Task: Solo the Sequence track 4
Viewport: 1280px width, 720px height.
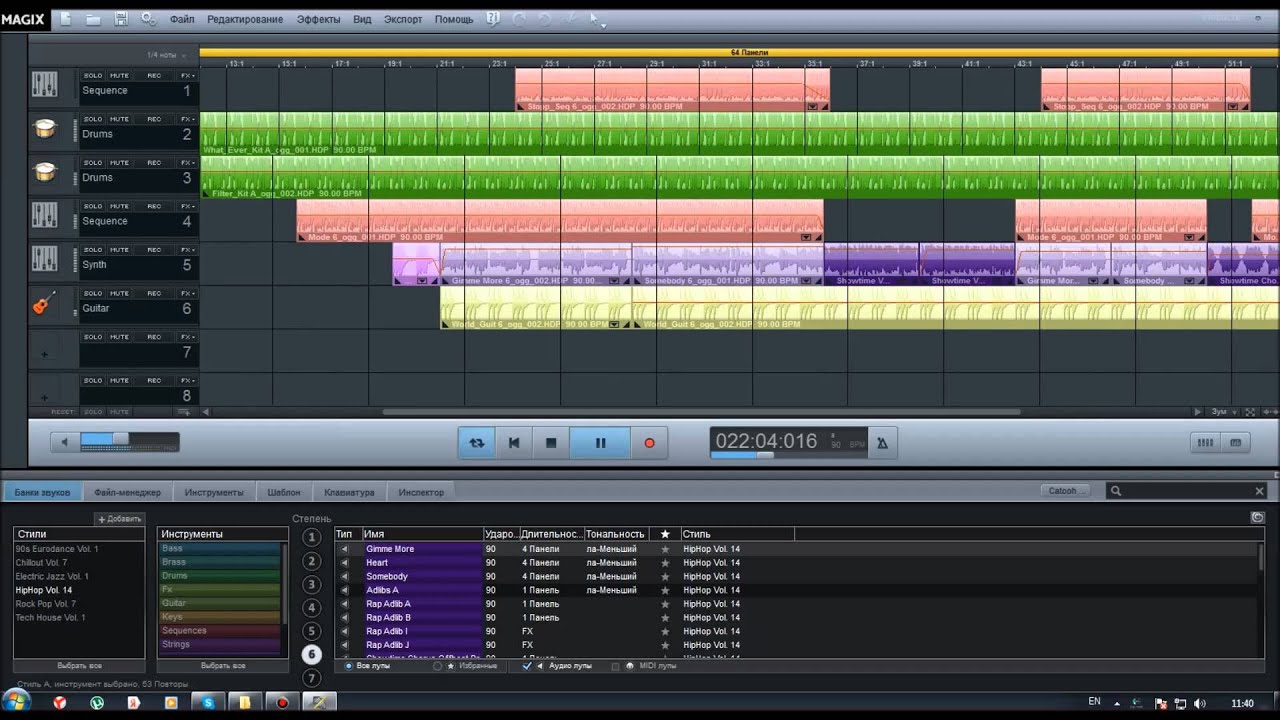Action: click(93, 206)
